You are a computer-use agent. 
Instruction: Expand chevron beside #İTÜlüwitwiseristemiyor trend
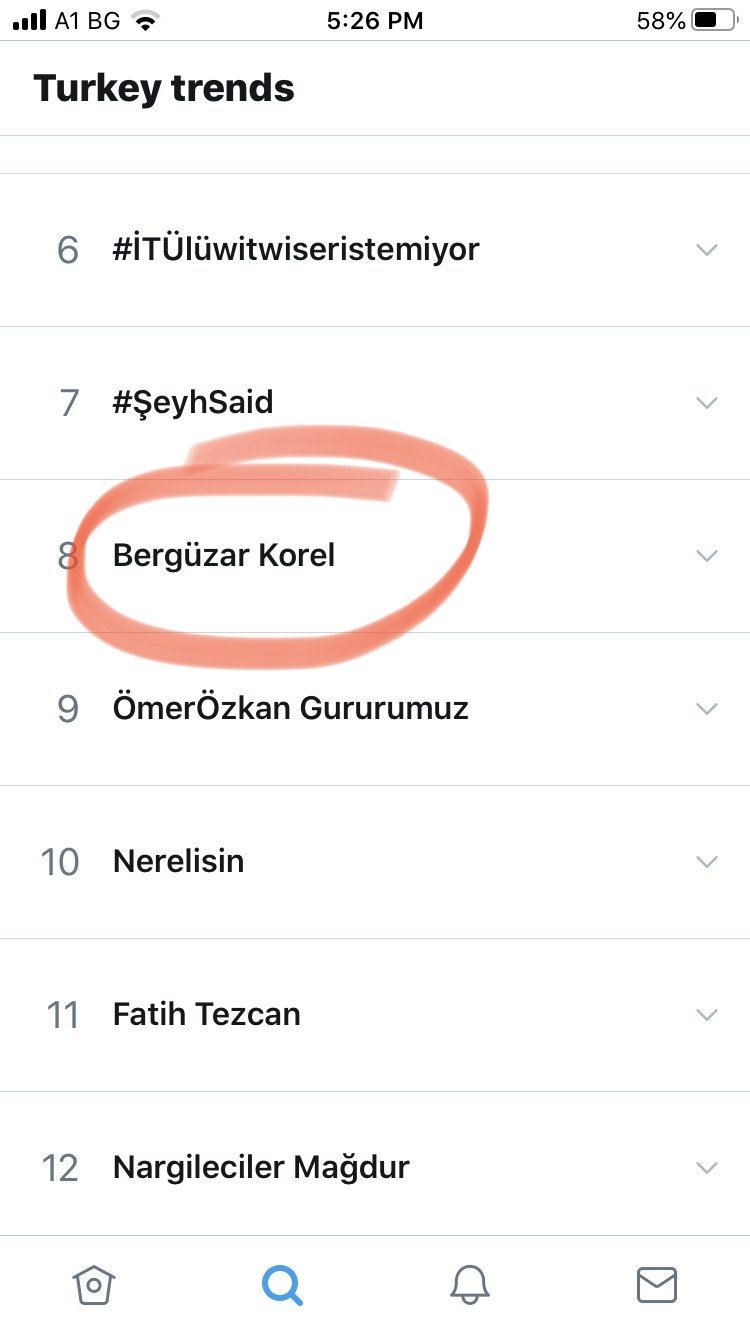tap(707, 249)
